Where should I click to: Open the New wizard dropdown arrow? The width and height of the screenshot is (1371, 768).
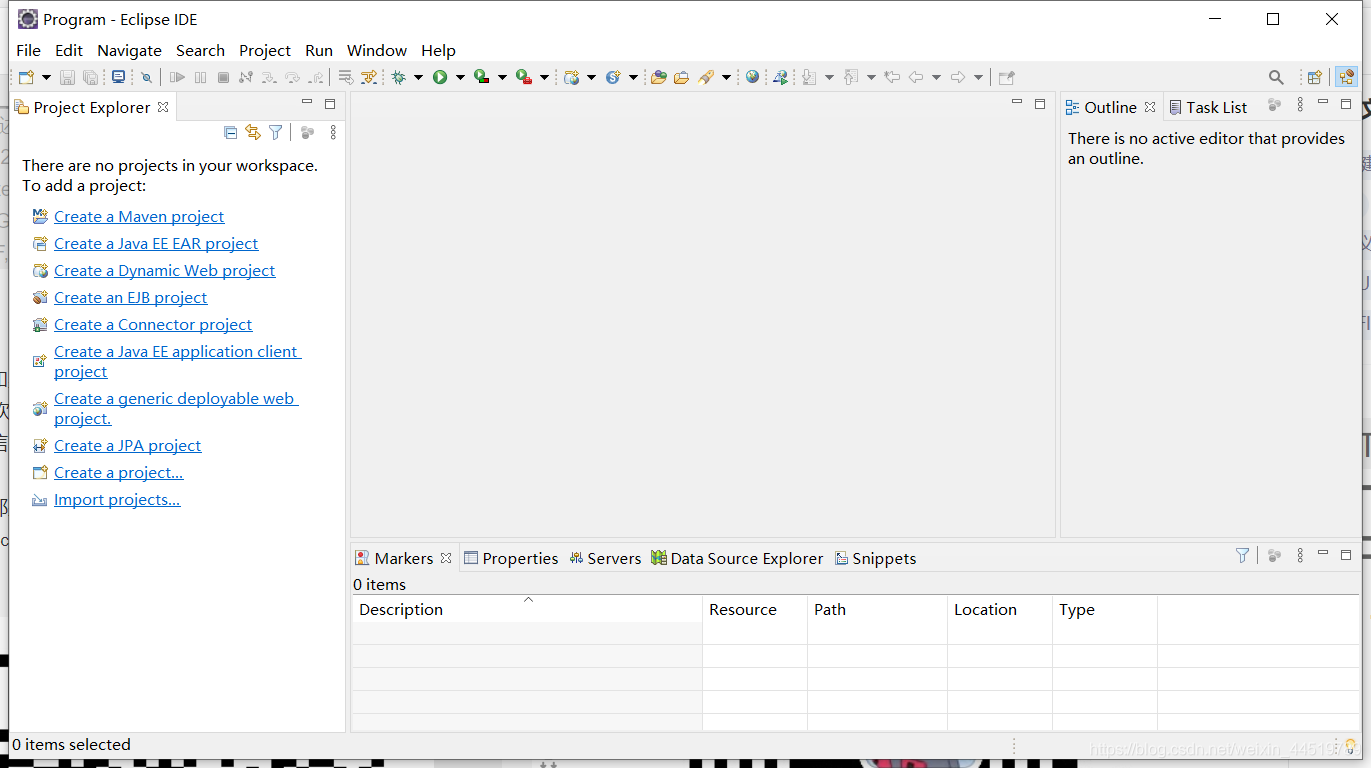pyautogui.click(x=46, y=77)
